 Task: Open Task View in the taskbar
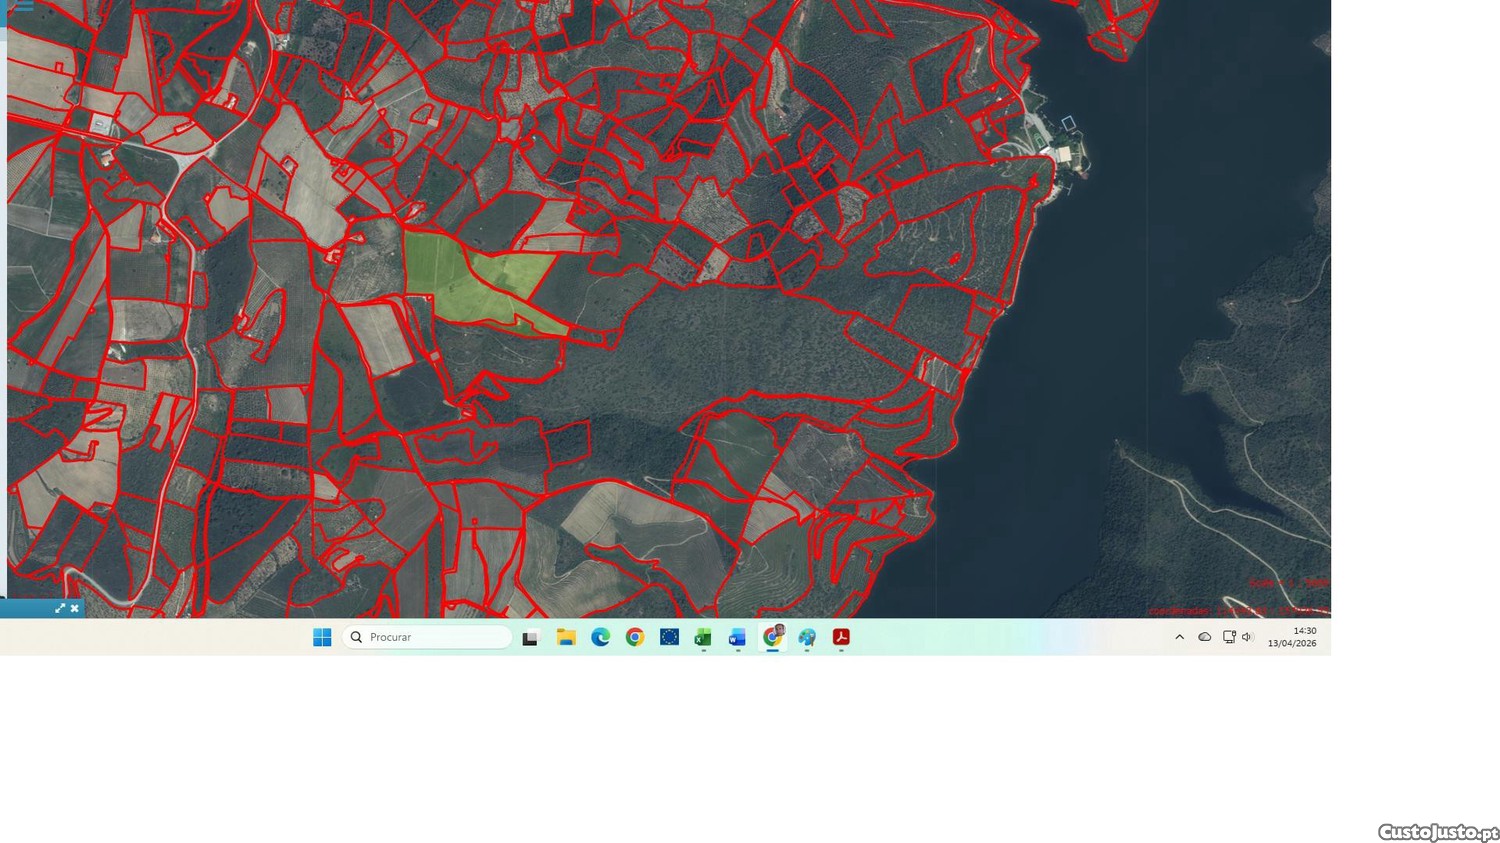coord(530,637)
